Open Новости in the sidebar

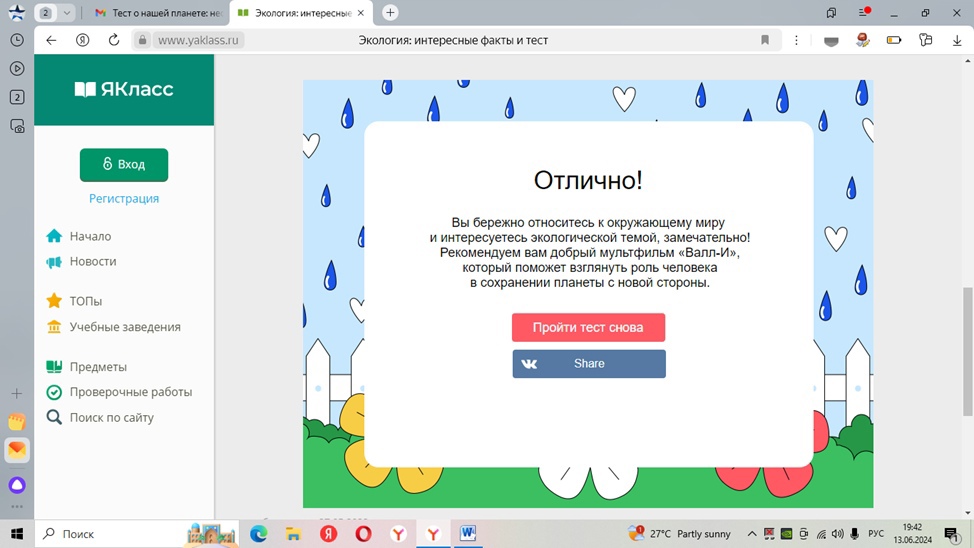coord(93,262)
